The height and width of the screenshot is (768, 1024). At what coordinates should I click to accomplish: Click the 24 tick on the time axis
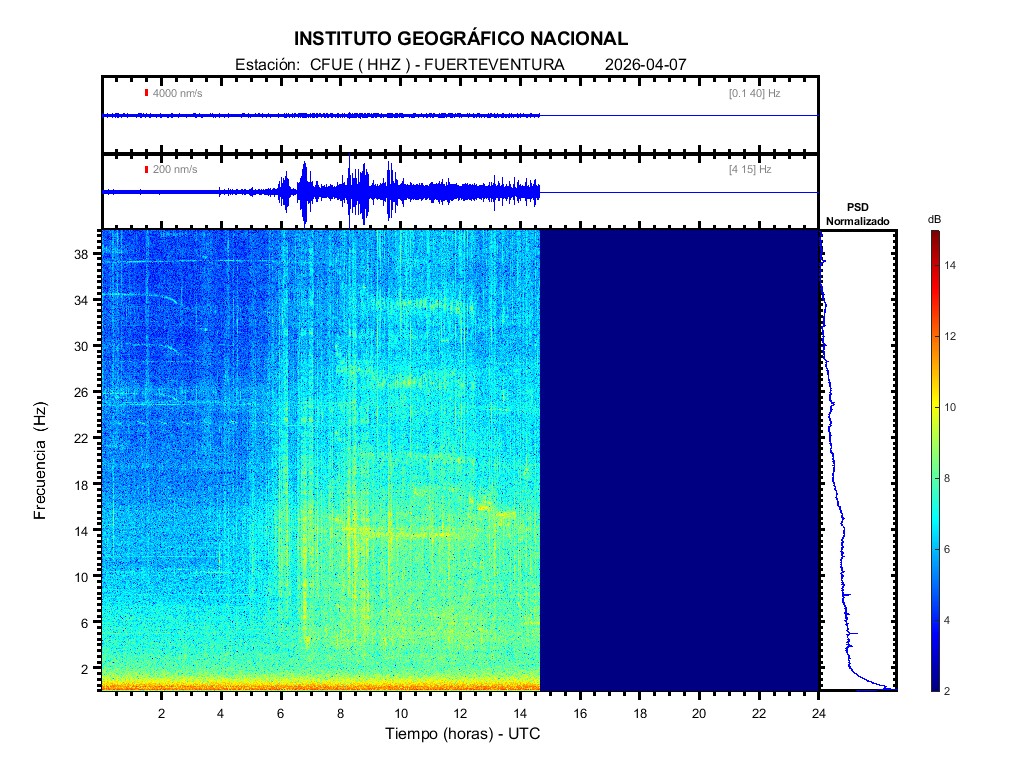point(818,713)
